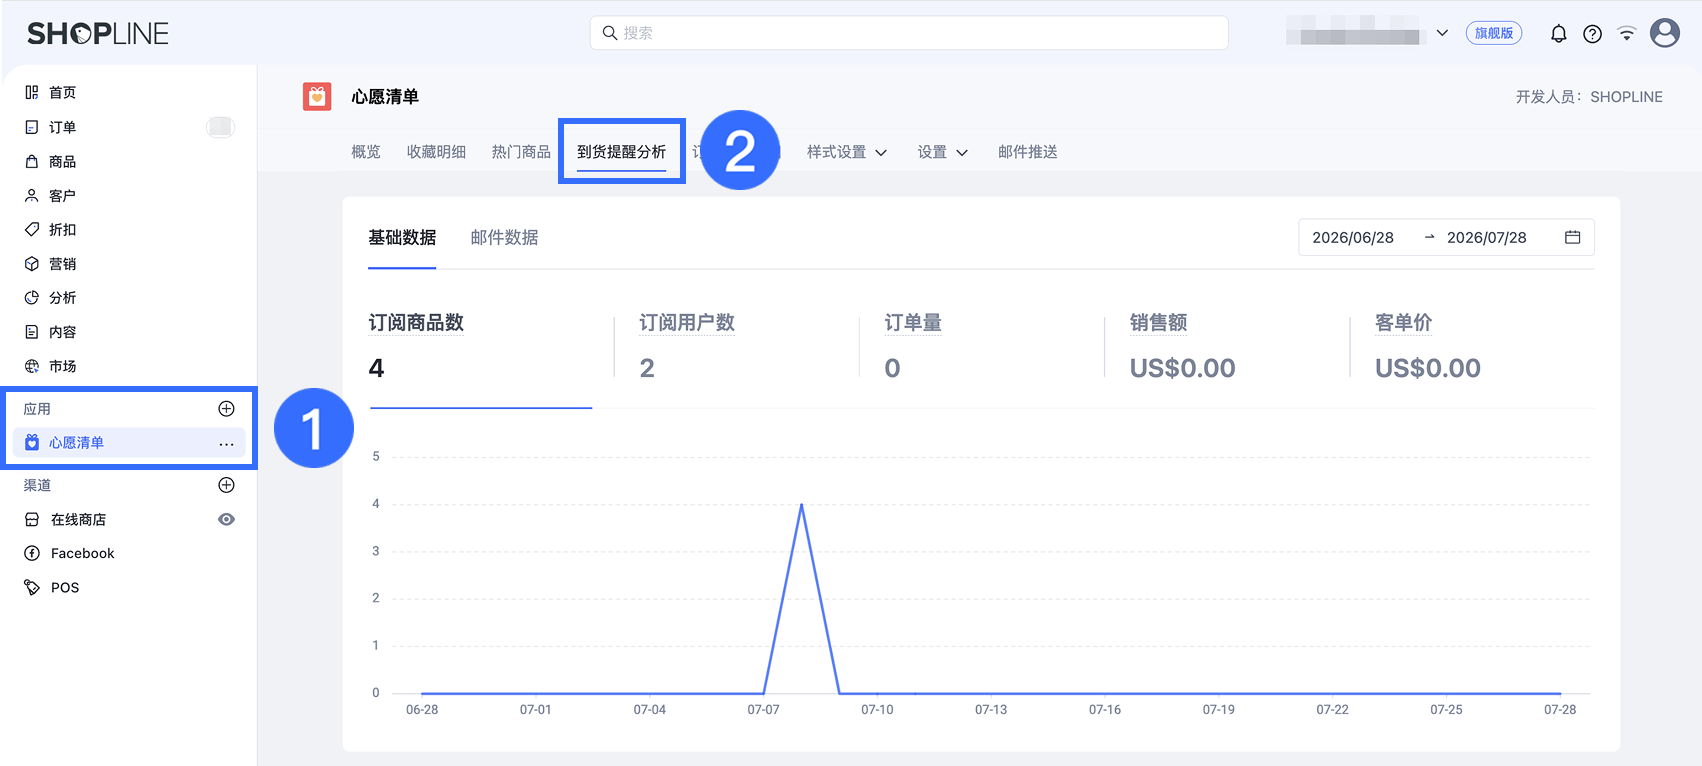Click the 旗舰版 plan badge

[x=1494, y=33]
